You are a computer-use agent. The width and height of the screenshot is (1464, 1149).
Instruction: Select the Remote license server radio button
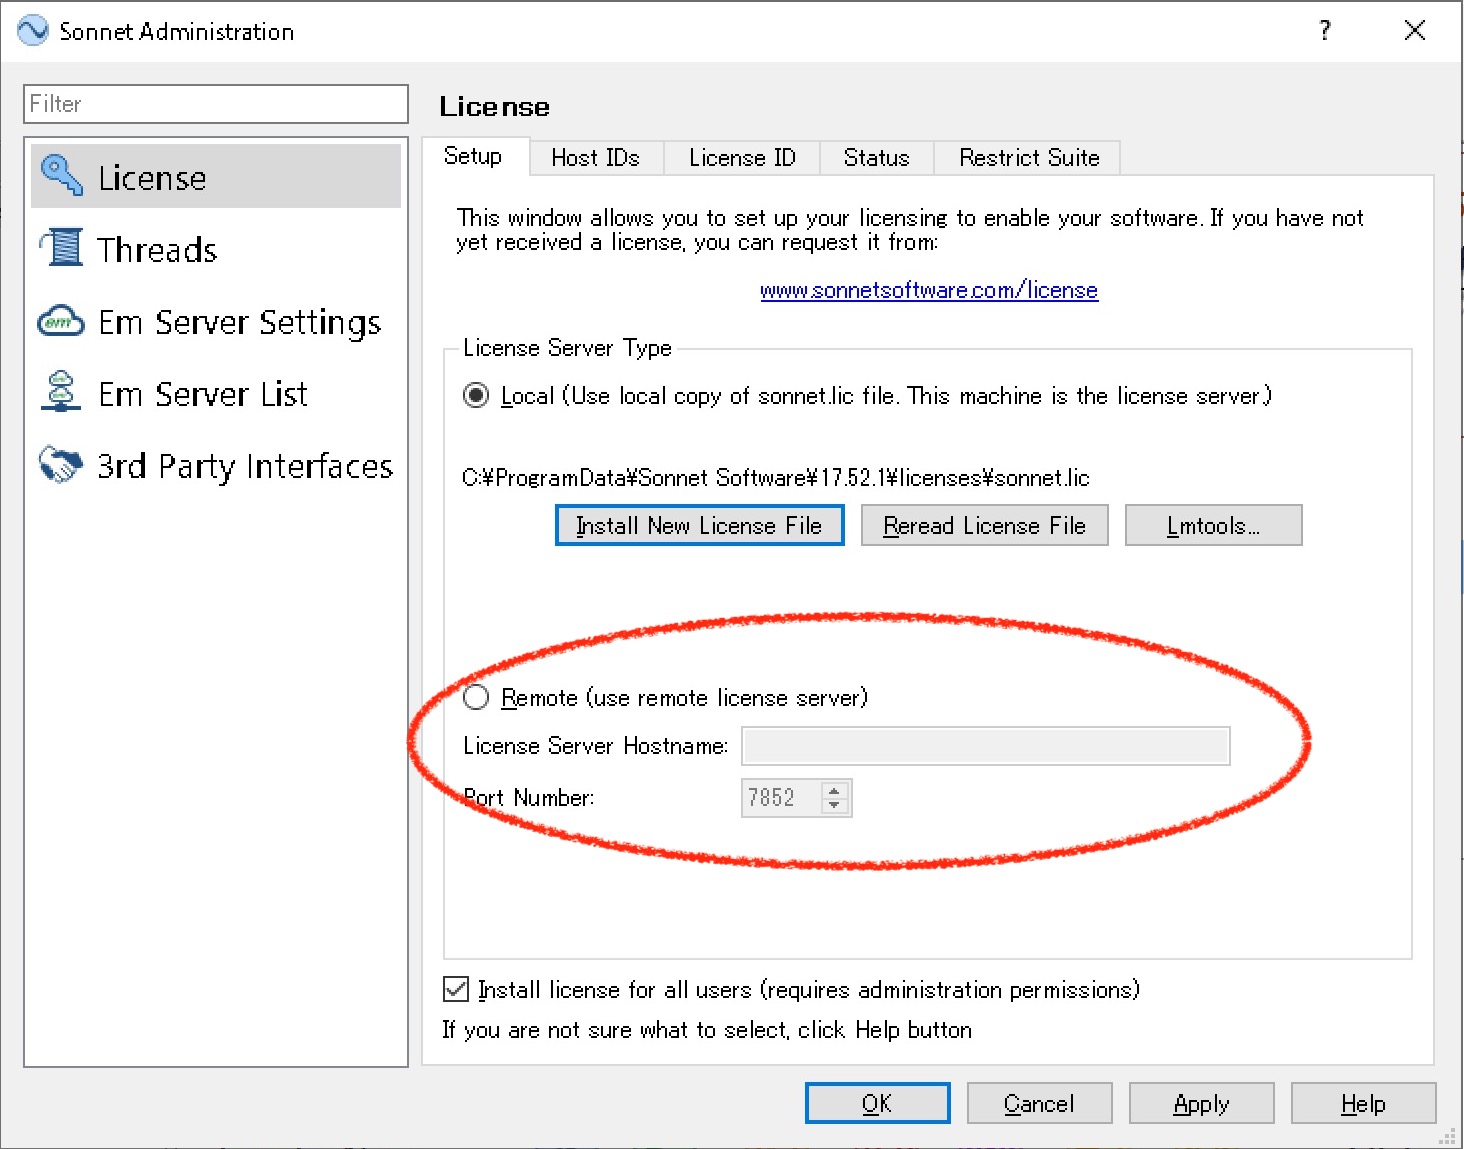click(x=476, y=697)
